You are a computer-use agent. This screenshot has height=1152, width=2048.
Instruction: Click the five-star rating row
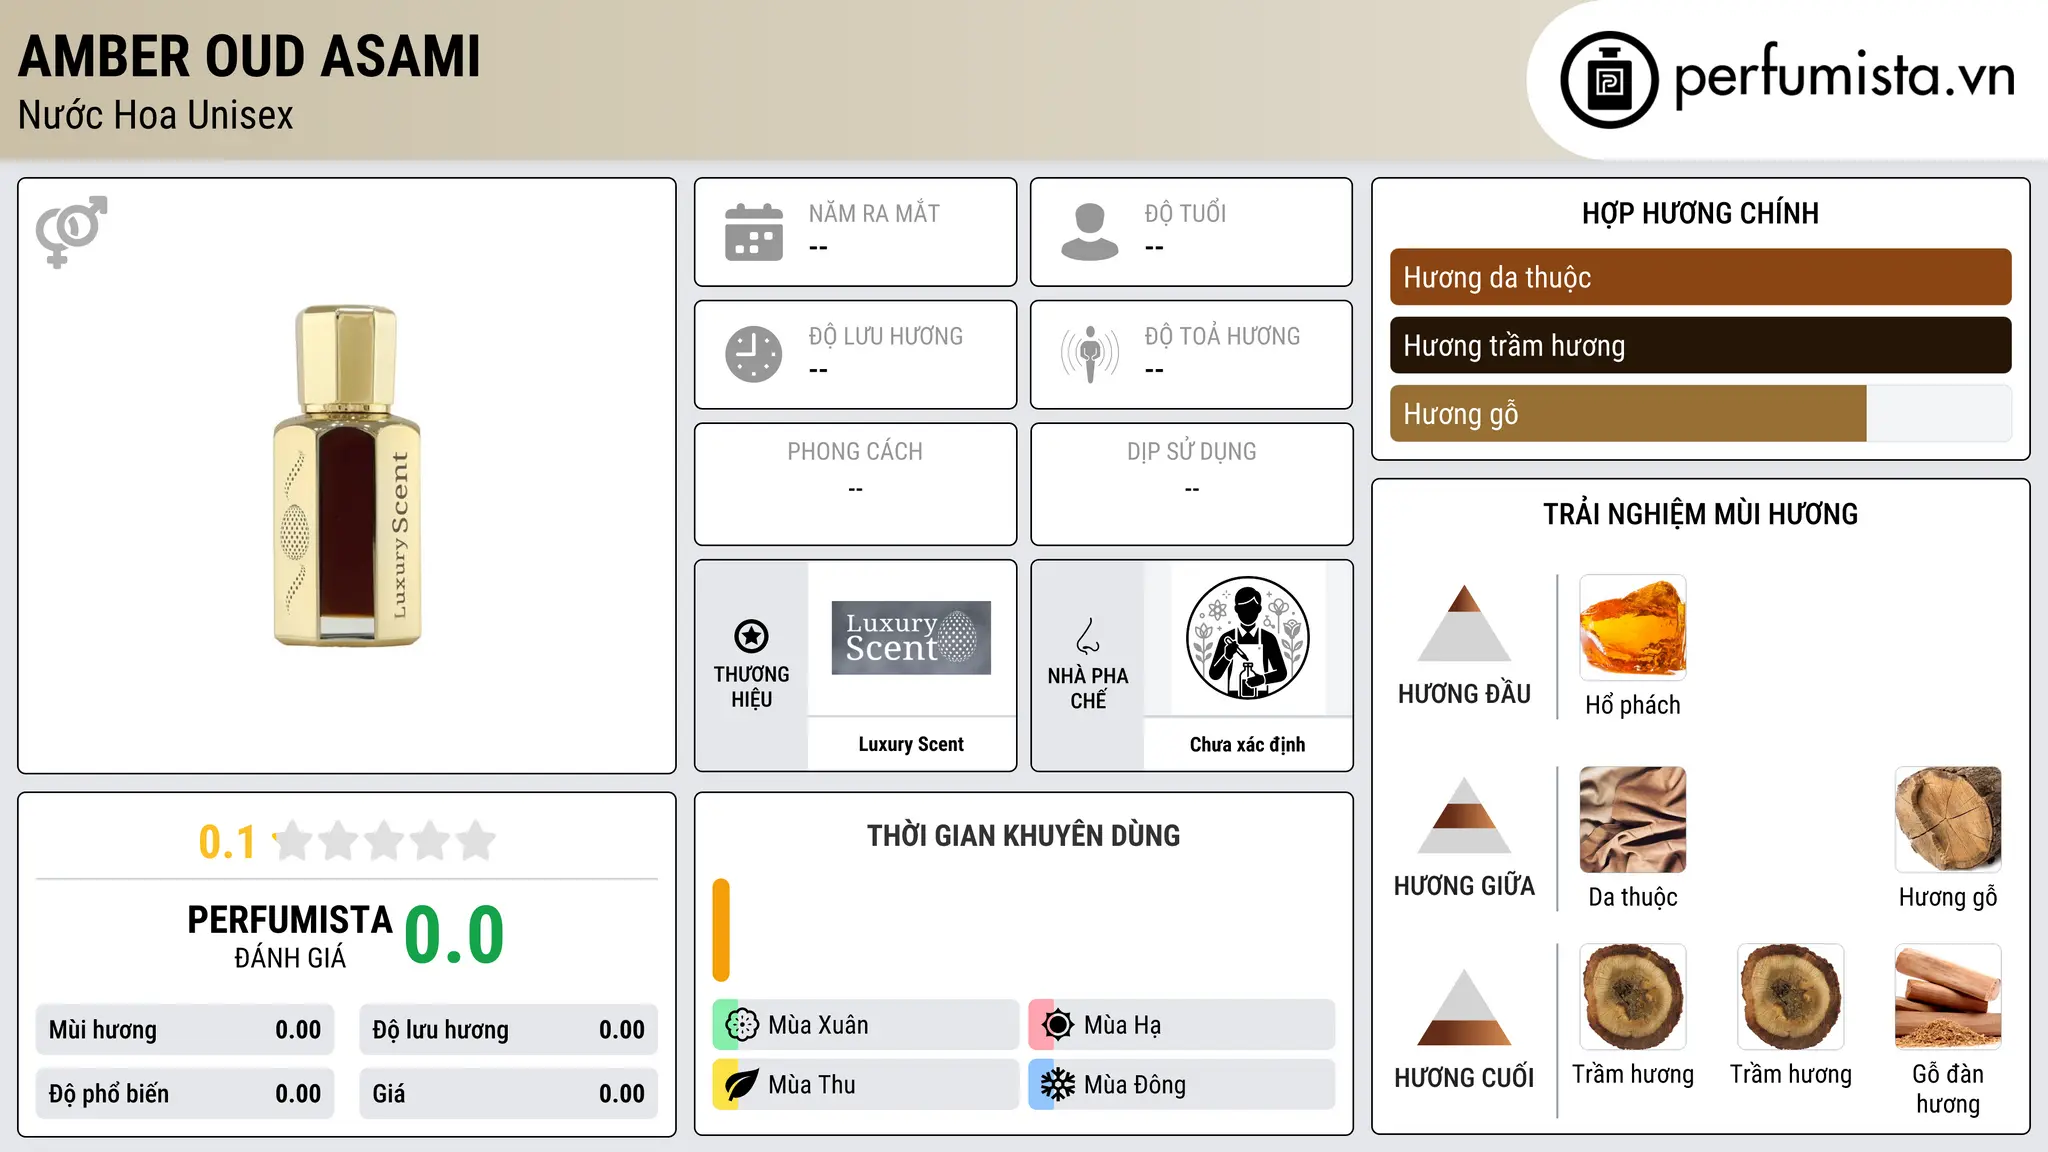click(385, 841)
